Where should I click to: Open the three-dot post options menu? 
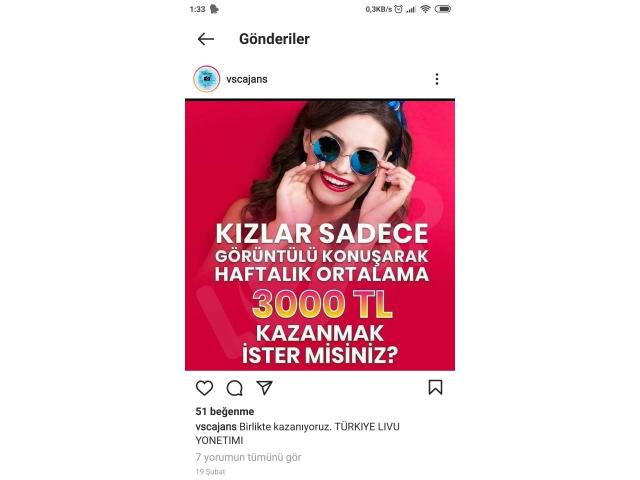(437, 79)
